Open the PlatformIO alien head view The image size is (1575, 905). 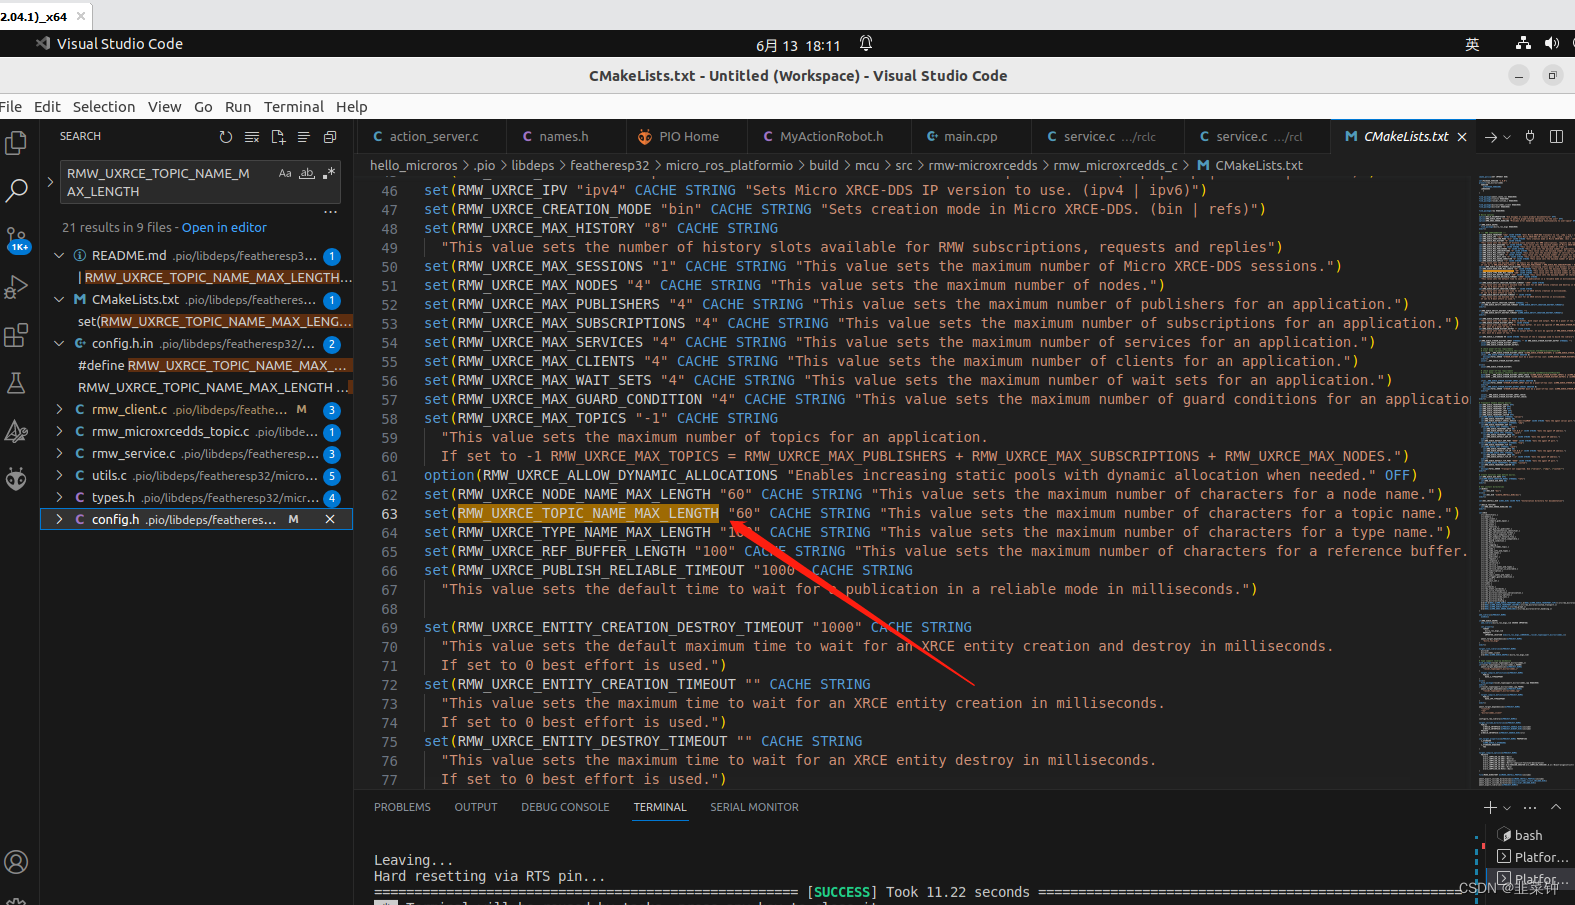(16, 479)
